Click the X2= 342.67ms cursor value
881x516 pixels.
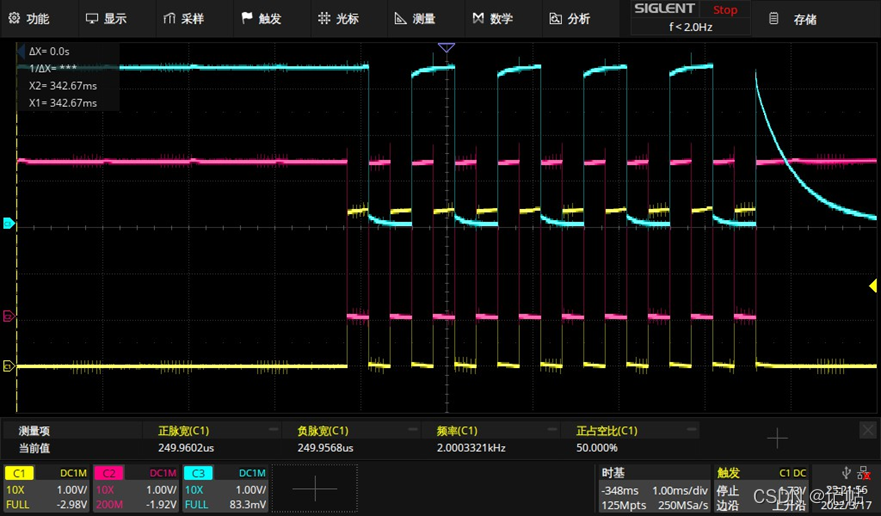[63, 86]
